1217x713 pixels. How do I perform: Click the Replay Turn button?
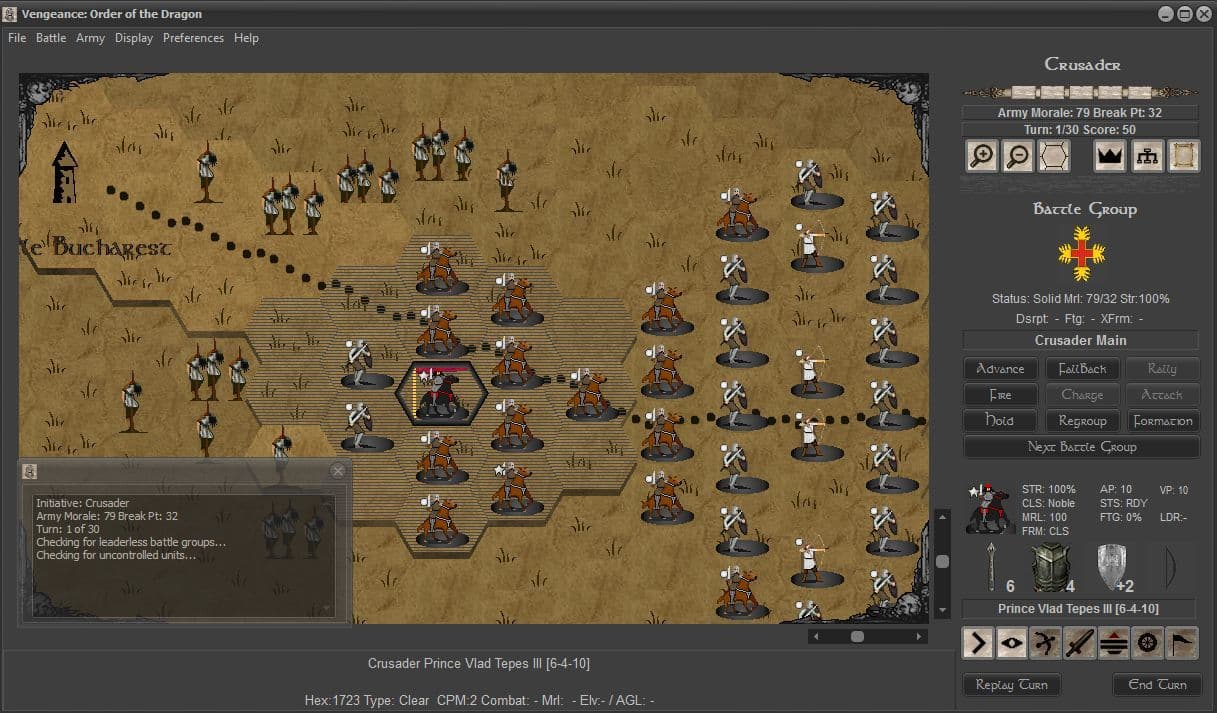[x=1011, y=685]
